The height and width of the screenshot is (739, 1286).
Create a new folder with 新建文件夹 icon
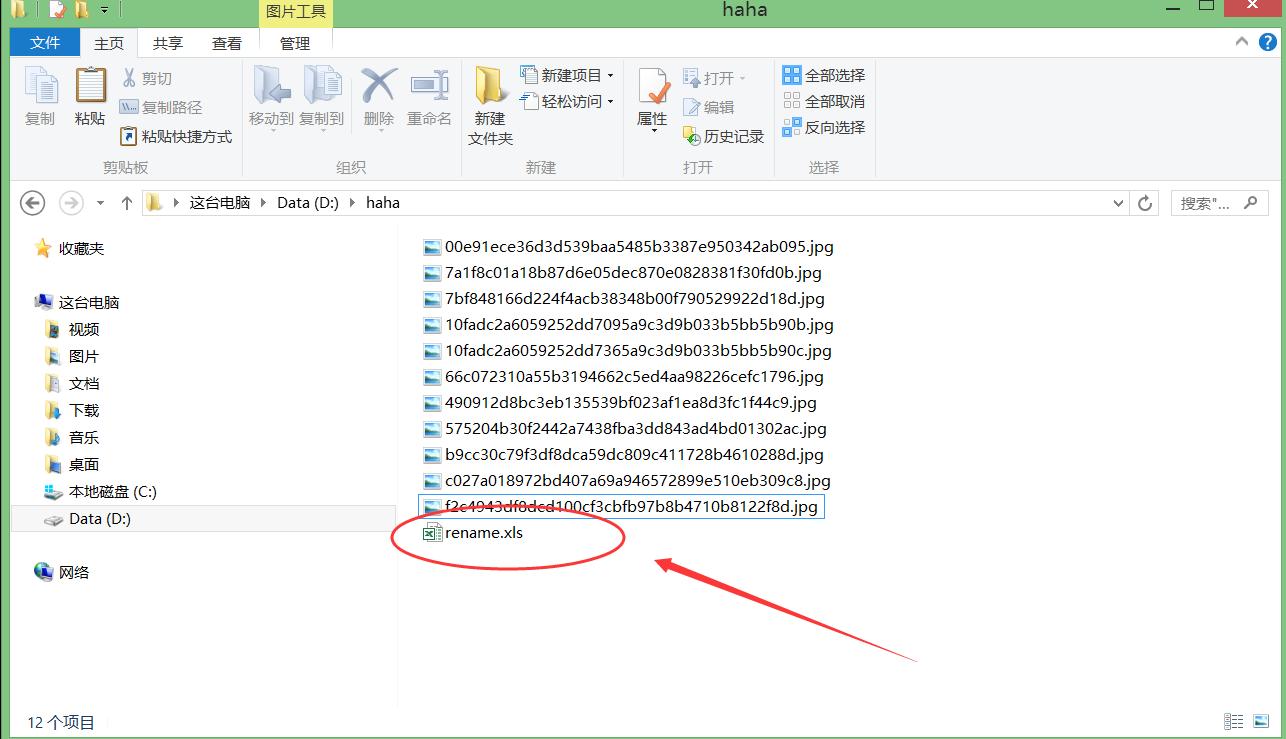490,105
